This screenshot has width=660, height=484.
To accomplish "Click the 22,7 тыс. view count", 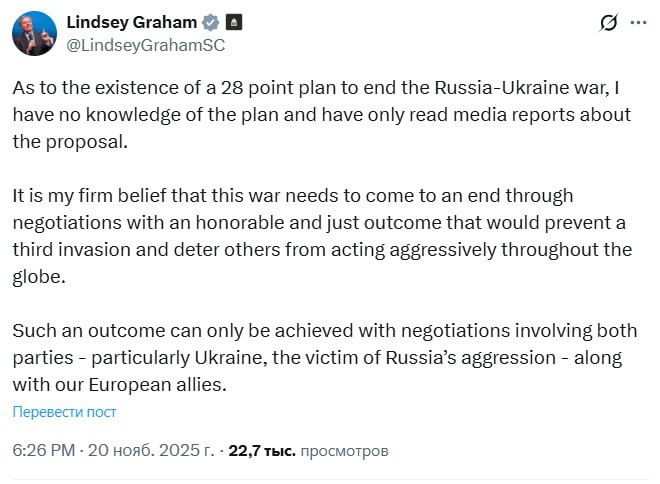I will tap(262, 451).
